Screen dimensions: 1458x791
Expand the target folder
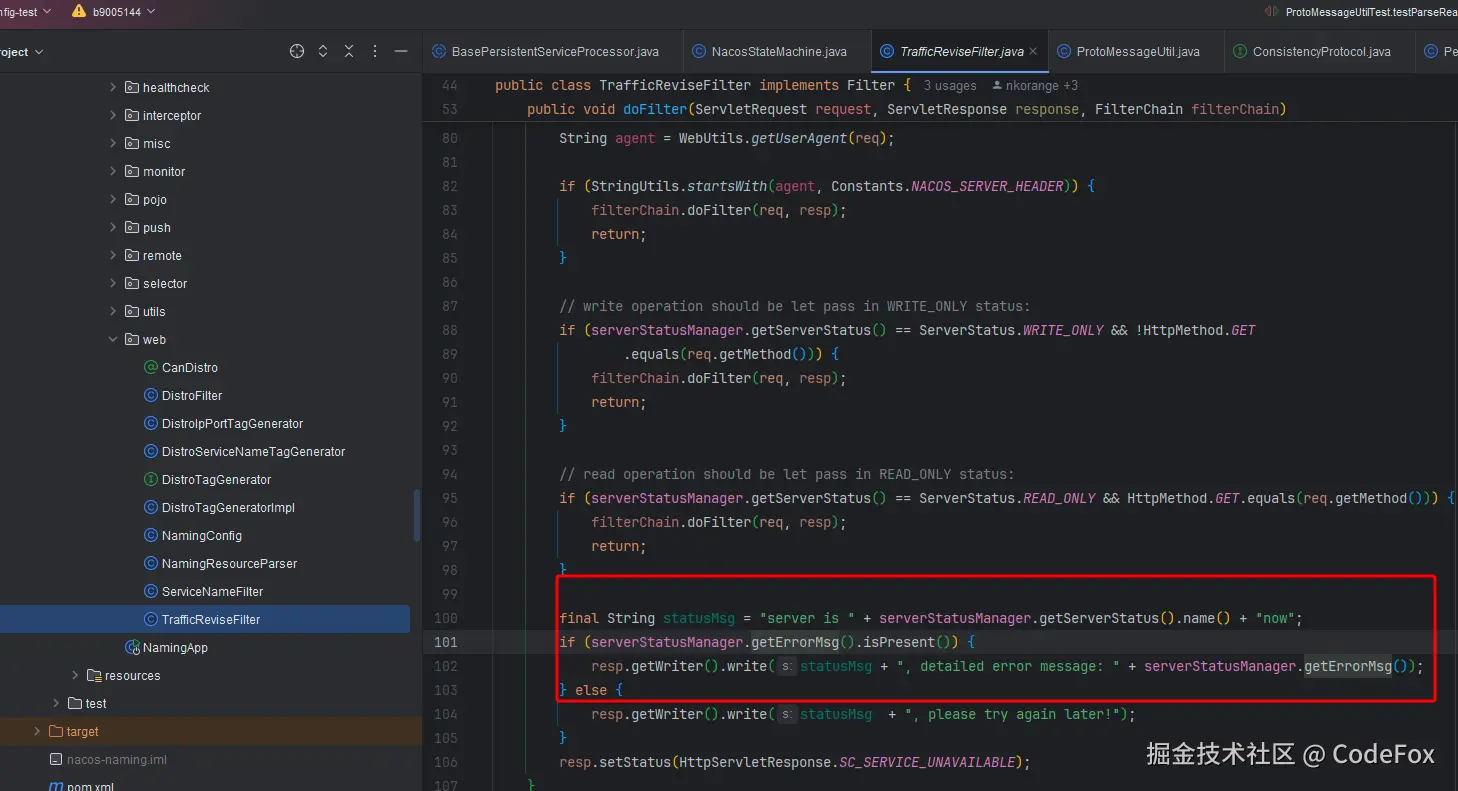tap(38, 732)
